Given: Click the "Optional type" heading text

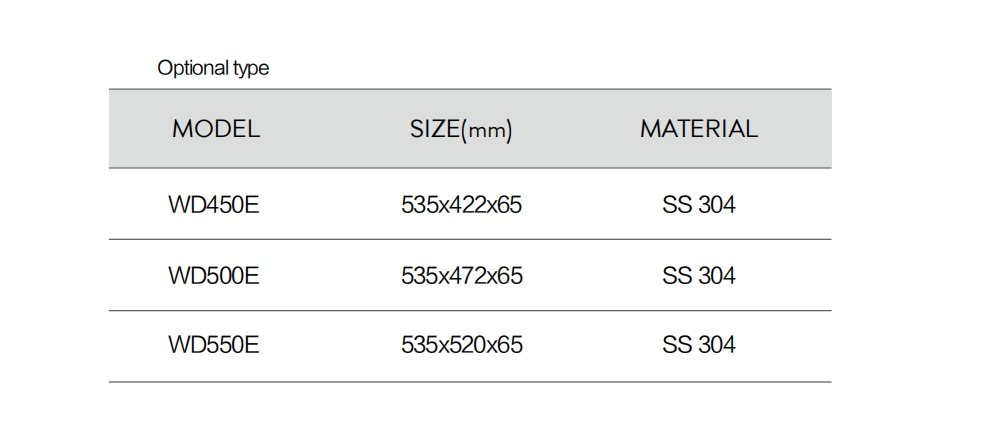Looking at the screenshot, I should coord(213,69).
